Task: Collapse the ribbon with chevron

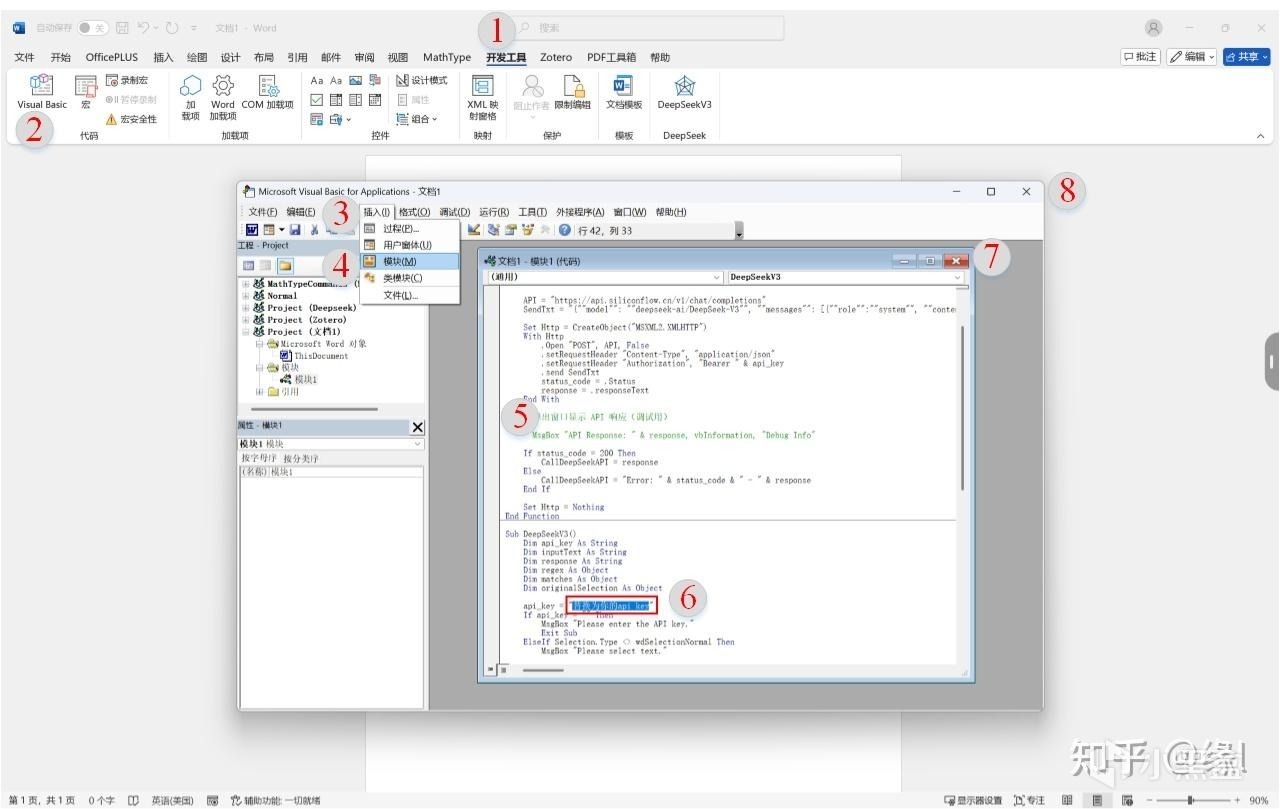Action: (x=1260, y=135)
